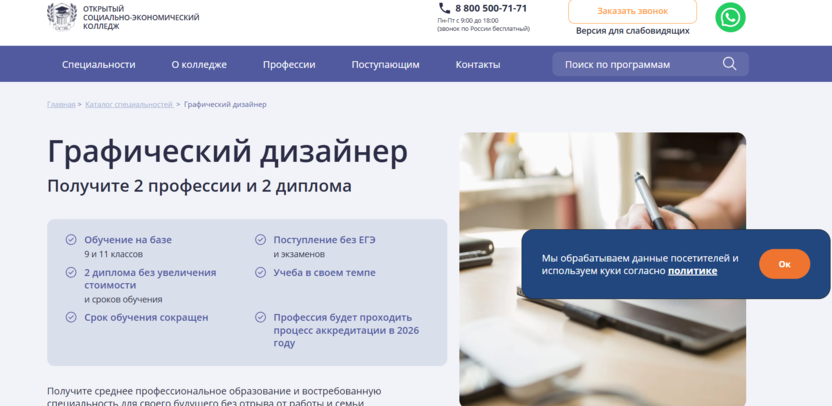Click checkmark icon beside Срок обучения сокращен
832x406 pixels.
pyautogui.click(x=71, y=317)
